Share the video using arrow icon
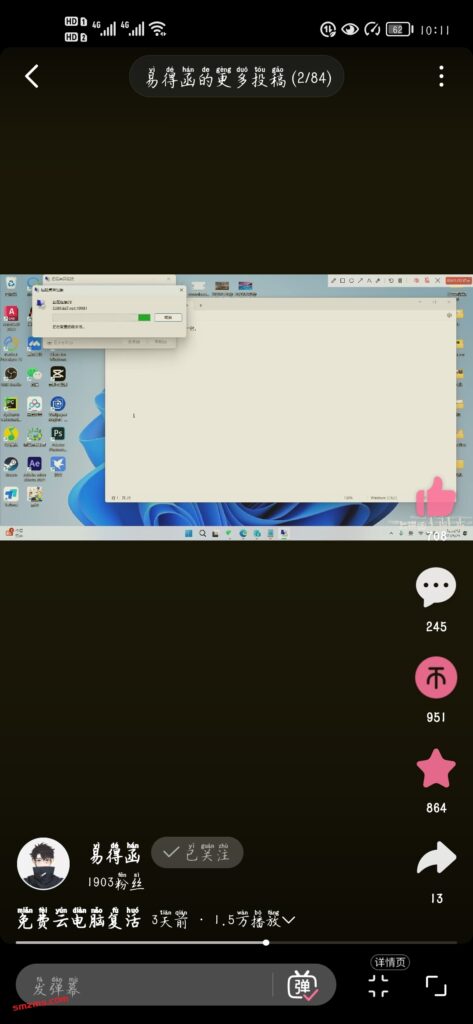 point(436,859)
